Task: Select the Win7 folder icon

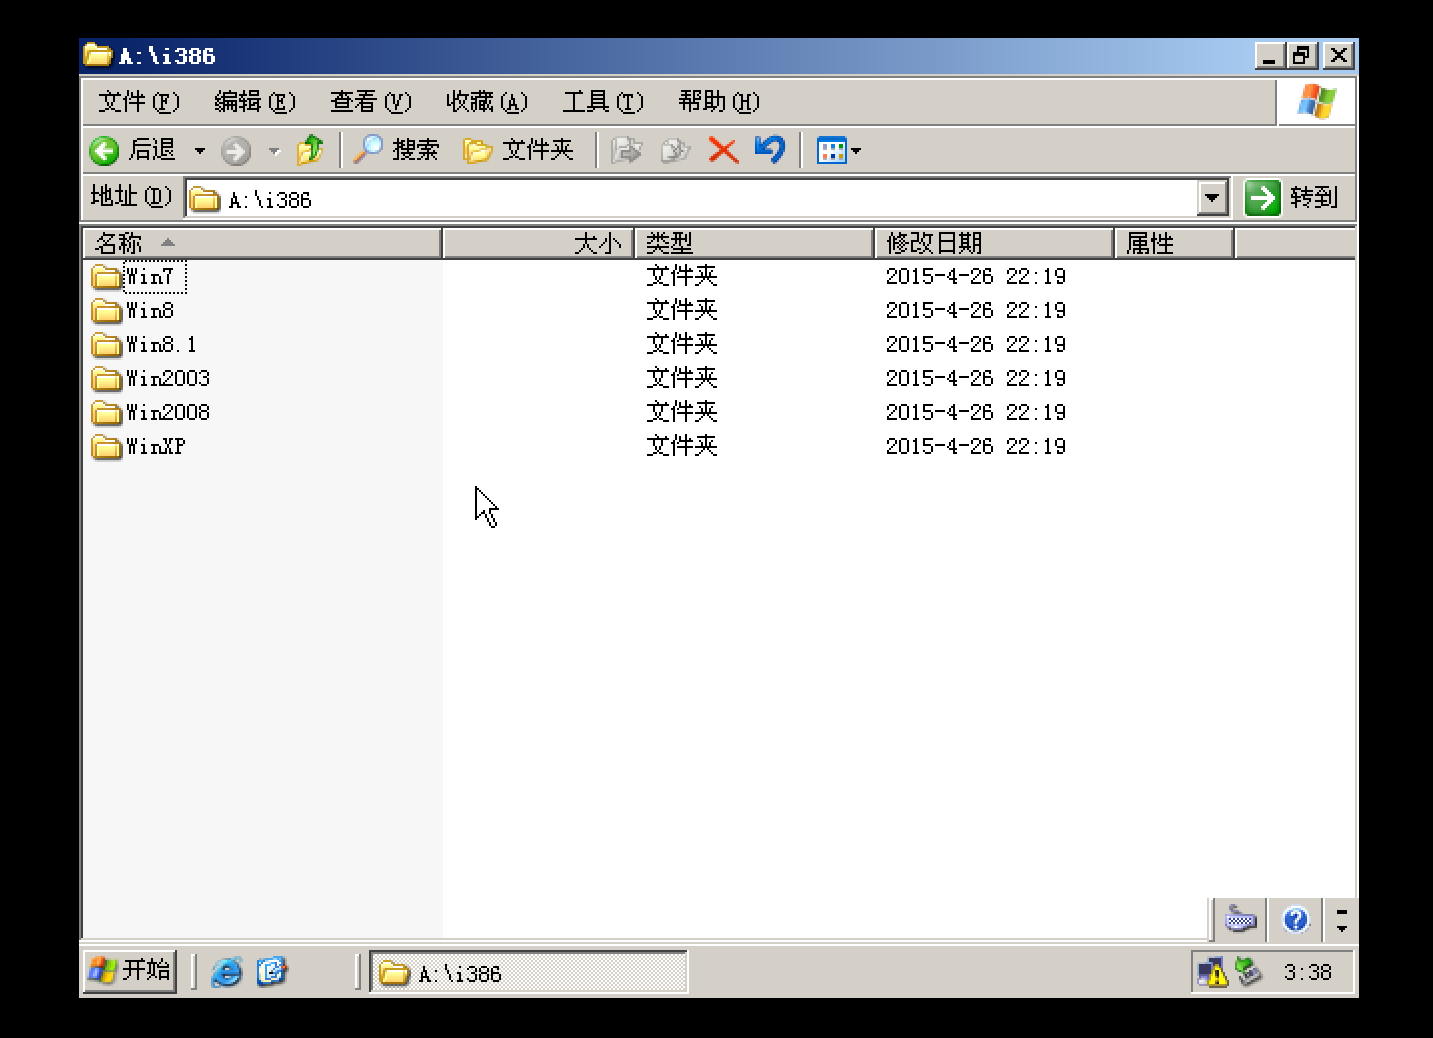Action: (106, 276)
